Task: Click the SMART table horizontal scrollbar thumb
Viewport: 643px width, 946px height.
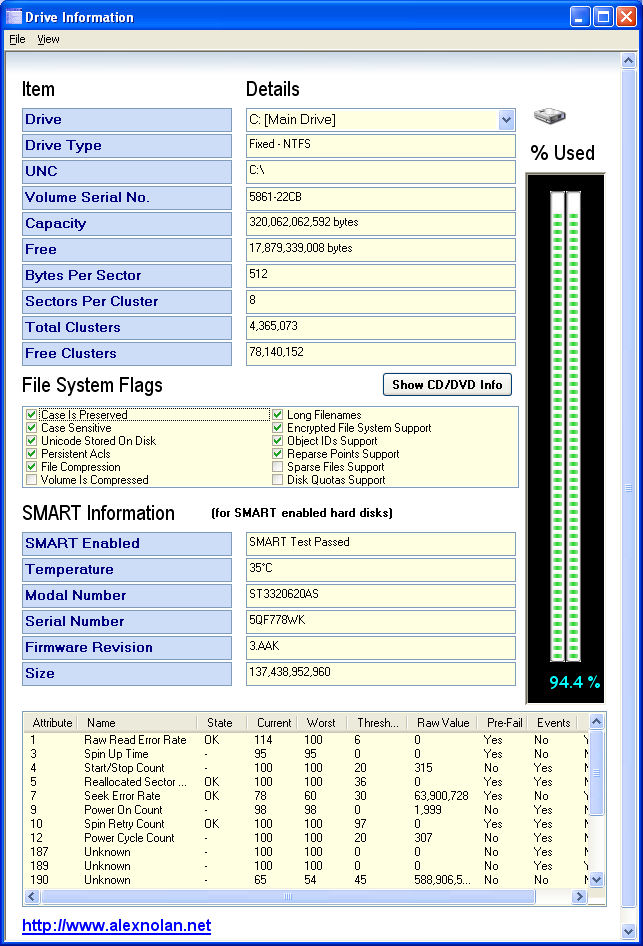Action: tap(288, 897)
